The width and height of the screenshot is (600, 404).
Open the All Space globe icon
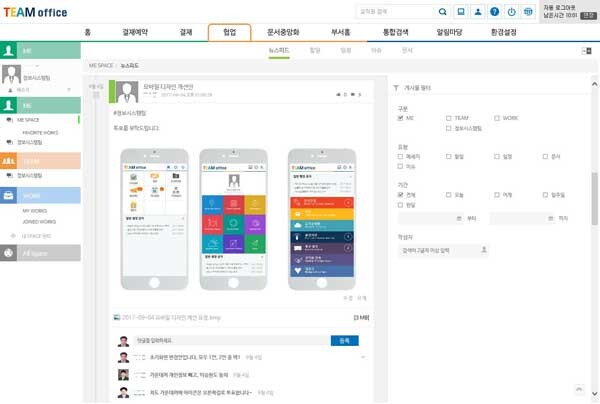[9, 253]
